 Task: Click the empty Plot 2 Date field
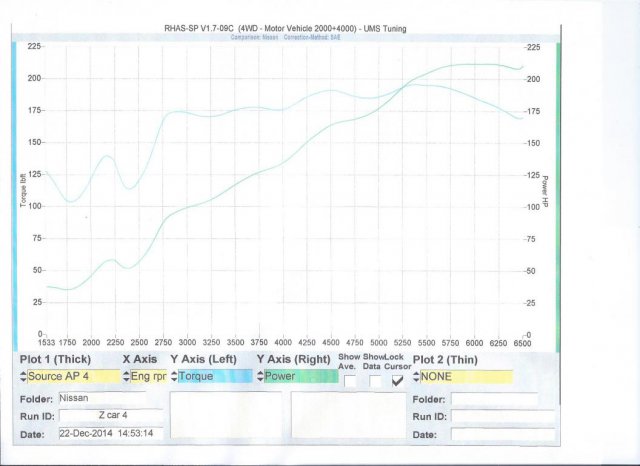click(494, 435)
